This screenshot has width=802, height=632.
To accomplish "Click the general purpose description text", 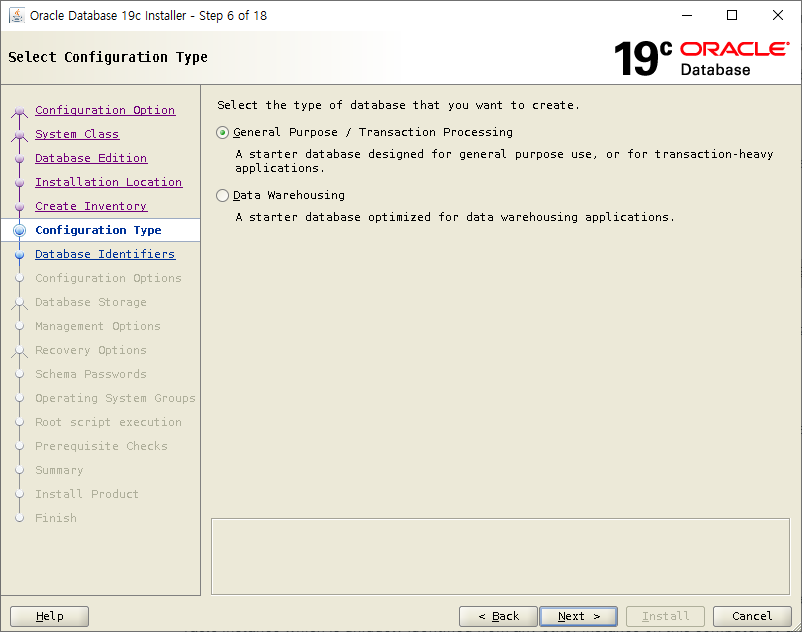I will [x=504, y=161].
